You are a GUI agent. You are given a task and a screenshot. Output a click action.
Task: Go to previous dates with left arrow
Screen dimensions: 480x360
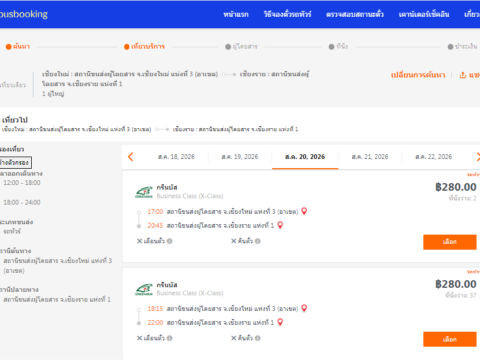tap(131, 157)
